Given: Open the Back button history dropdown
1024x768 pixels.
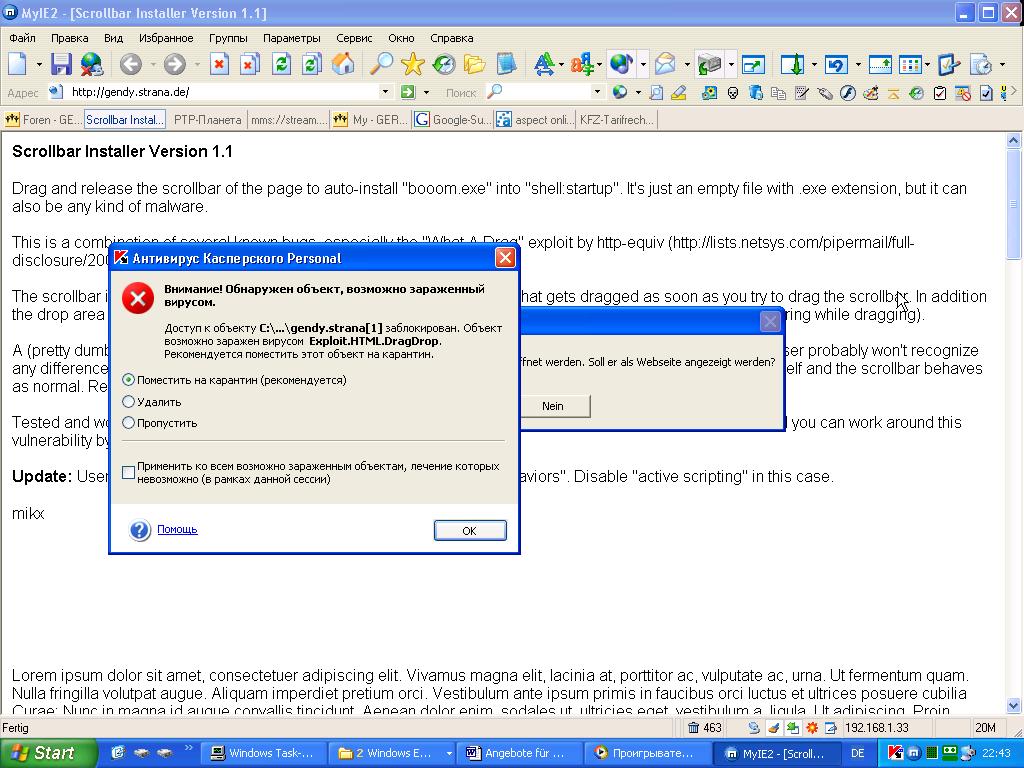Looking at the screenshot, I should click(x=152, y=64).
